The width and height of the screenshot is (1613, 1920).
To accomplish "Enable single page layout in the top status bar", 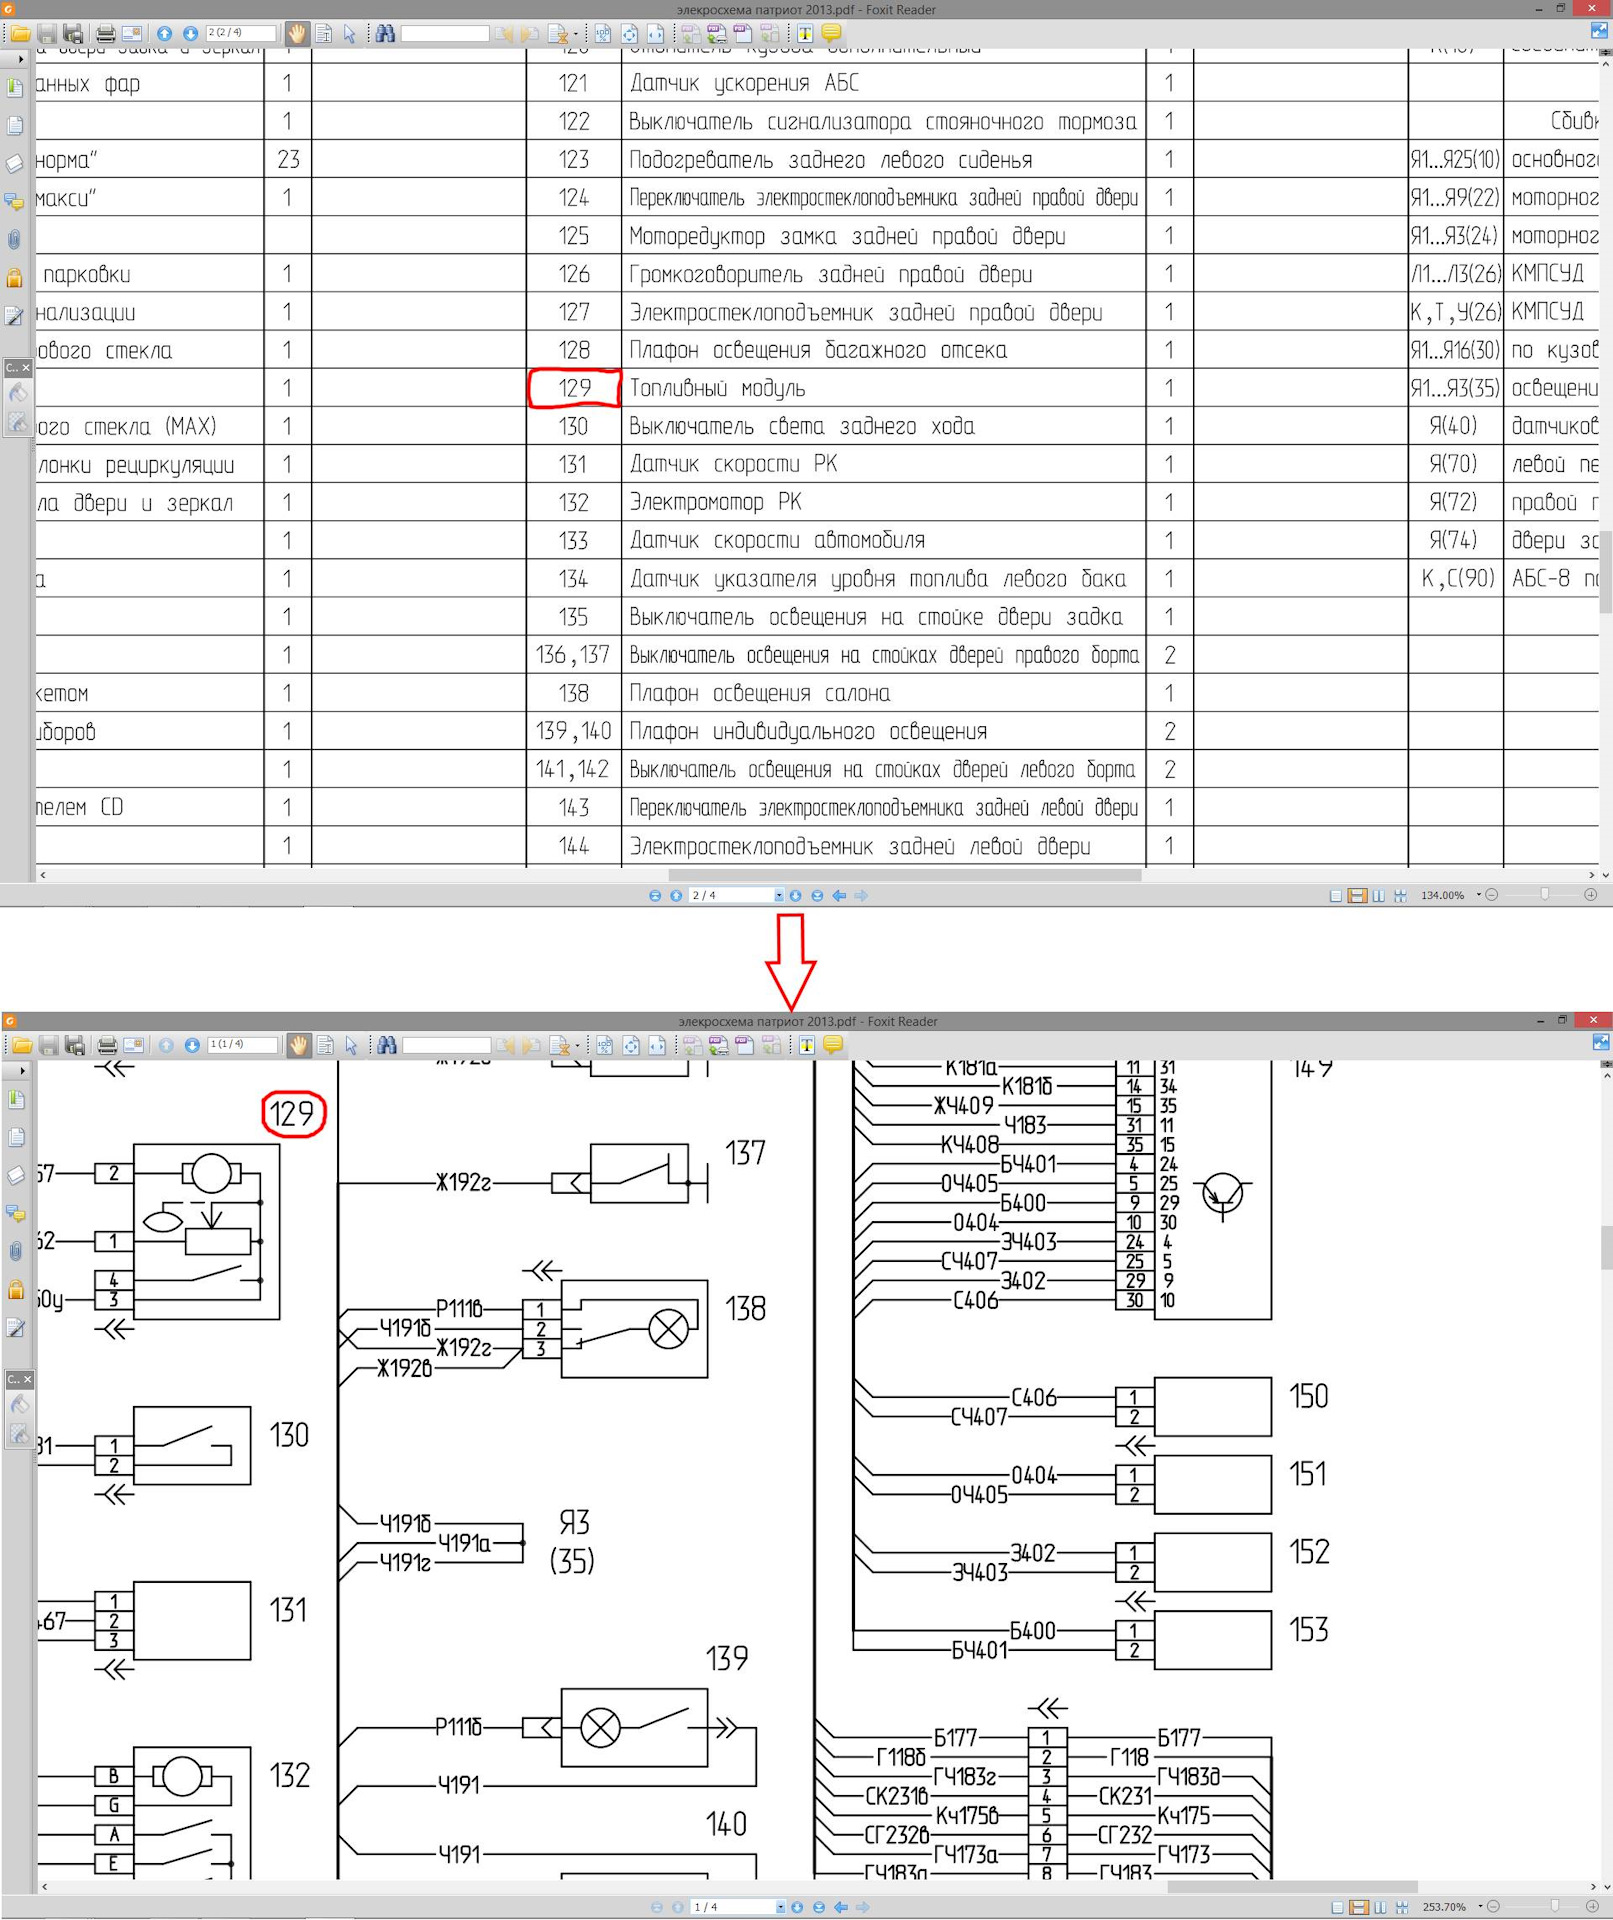I will (1336, 896).
